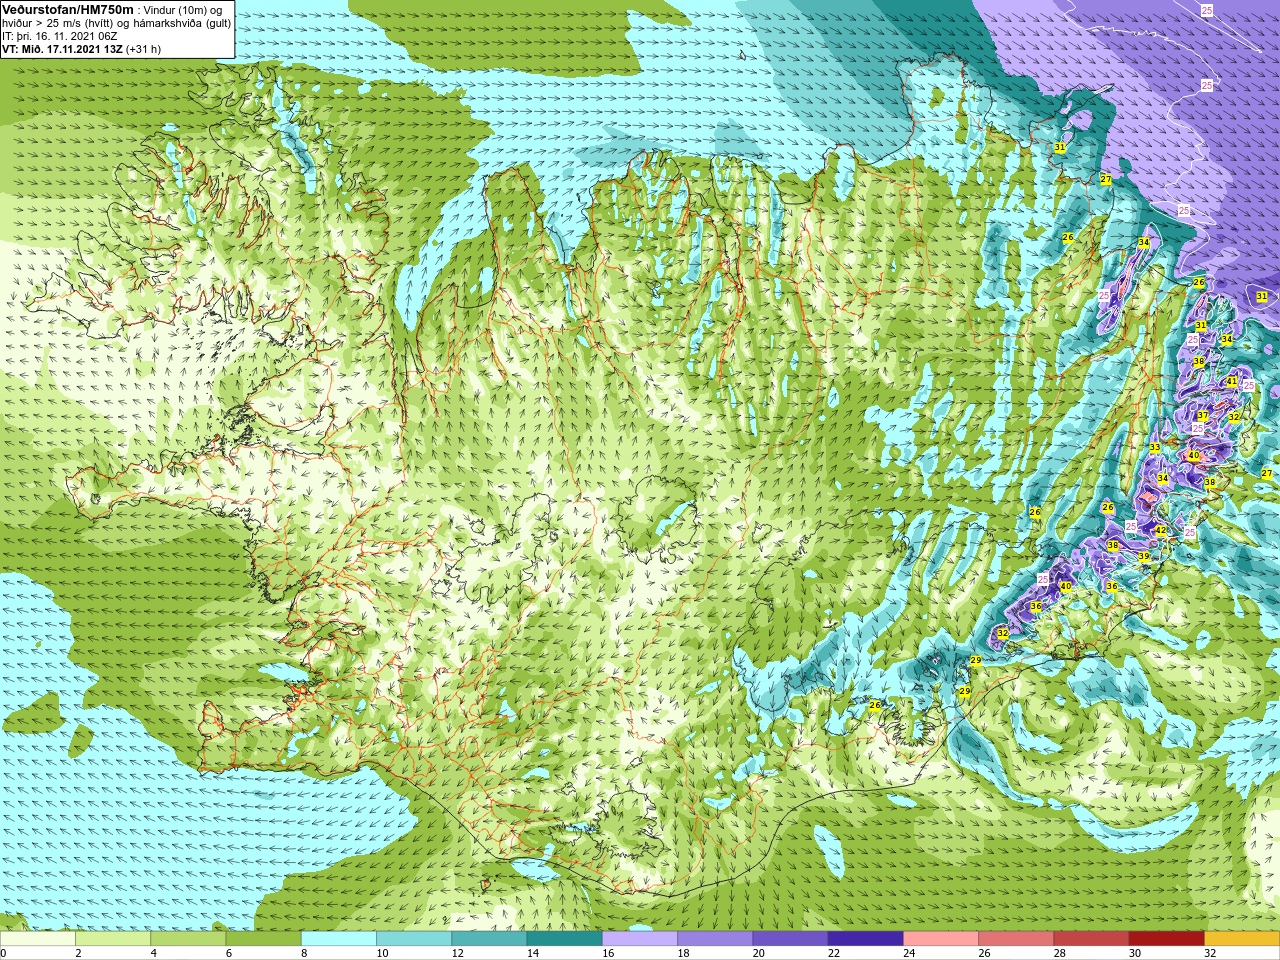This screenshot has height=960, width=1280.
Task: Click the "IT: þri. 16. 11. 2021 06Z" line
Action: pos(60,36)
